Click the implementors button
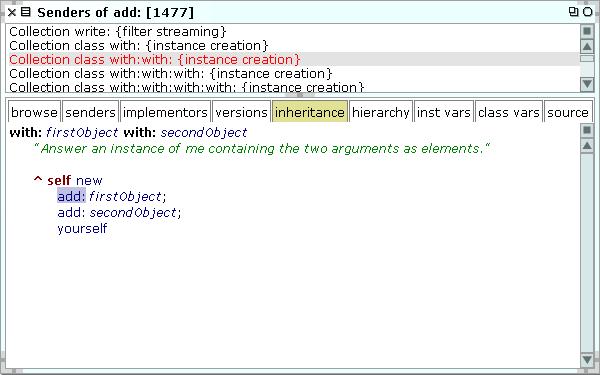 click(165, 112)
